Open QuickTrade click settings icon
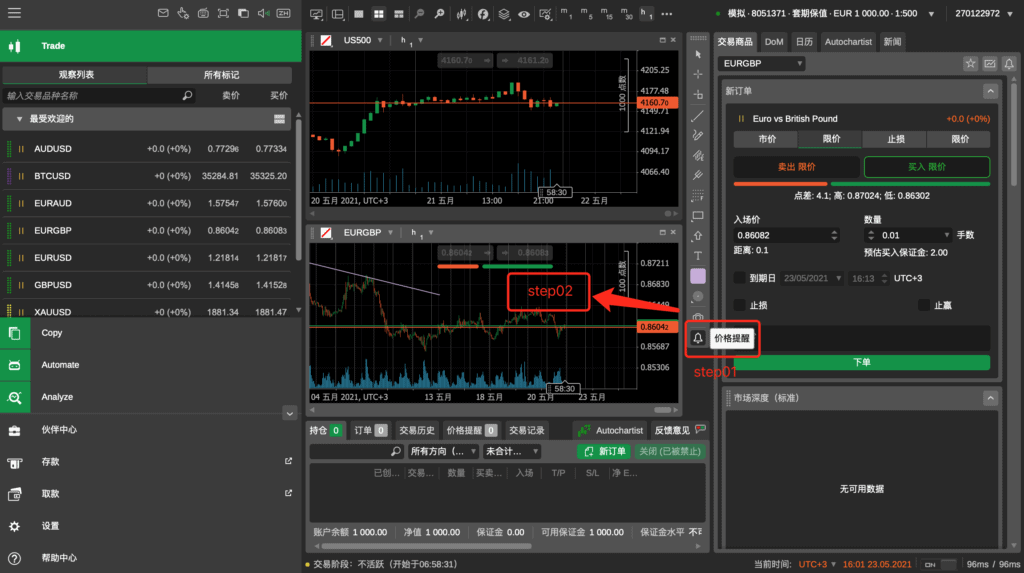1024x573 pixels. 183,13
